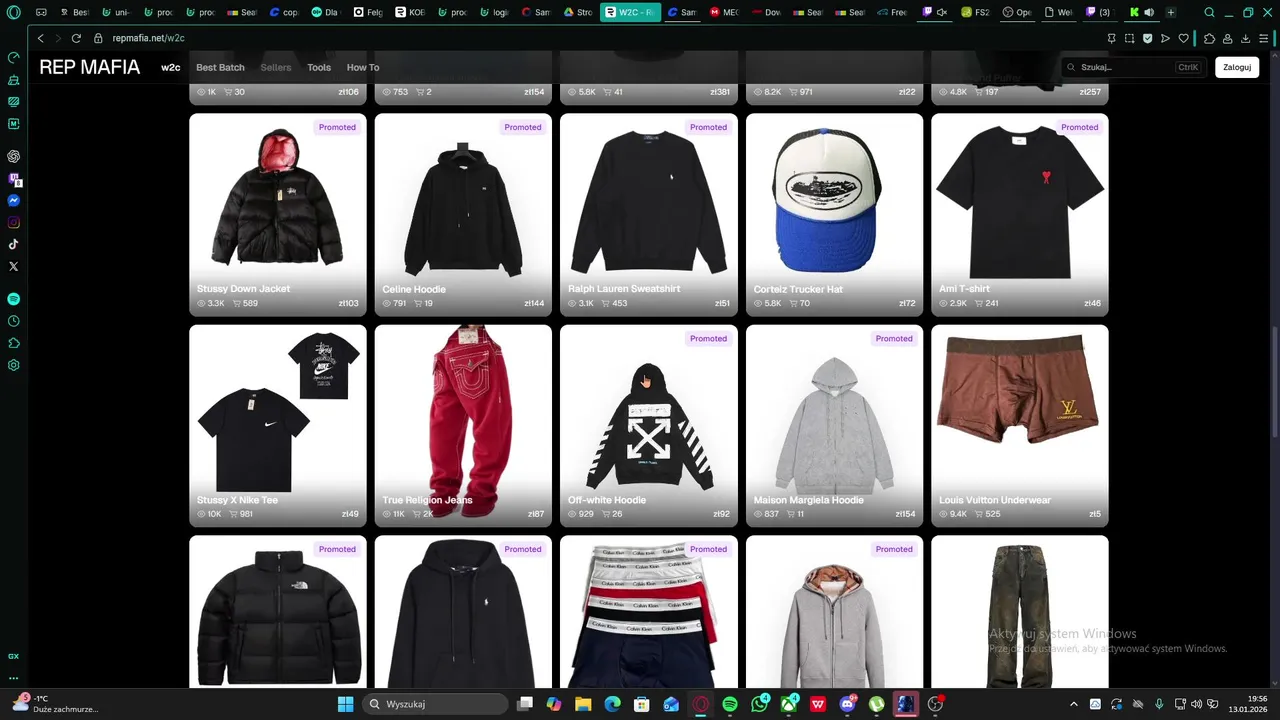1280x720 pixels.
Task: Open History clock icon in sidebar
Action: 14,321
